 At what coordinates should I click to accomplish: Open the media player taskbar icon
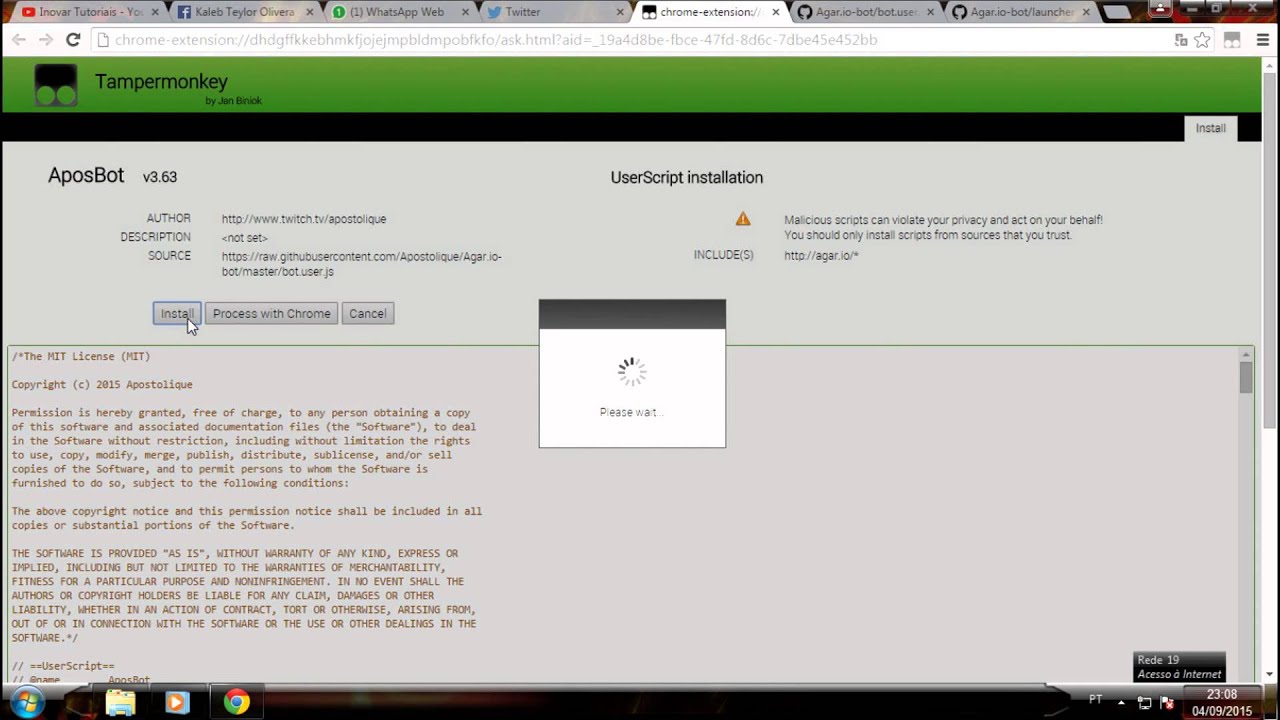point(178,702)
